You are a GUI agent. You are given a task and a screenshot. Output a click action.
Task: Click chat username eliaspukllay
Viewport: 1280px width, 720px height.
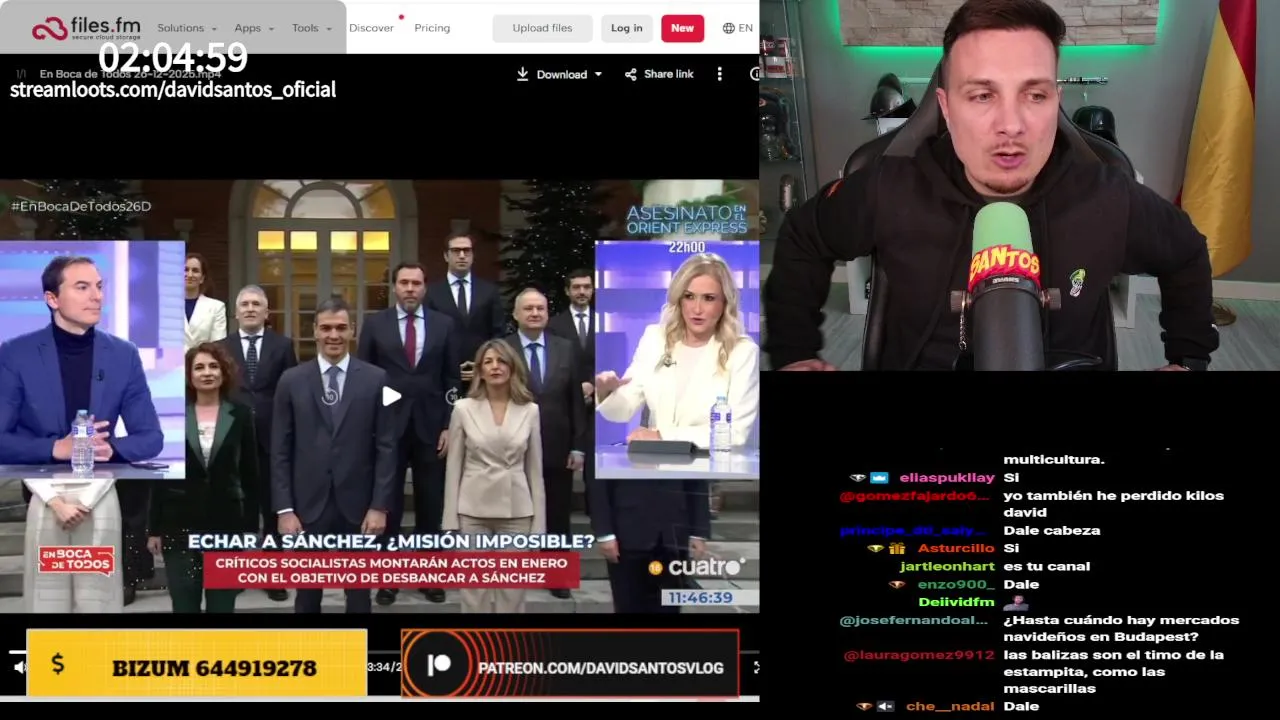[947, 478]
